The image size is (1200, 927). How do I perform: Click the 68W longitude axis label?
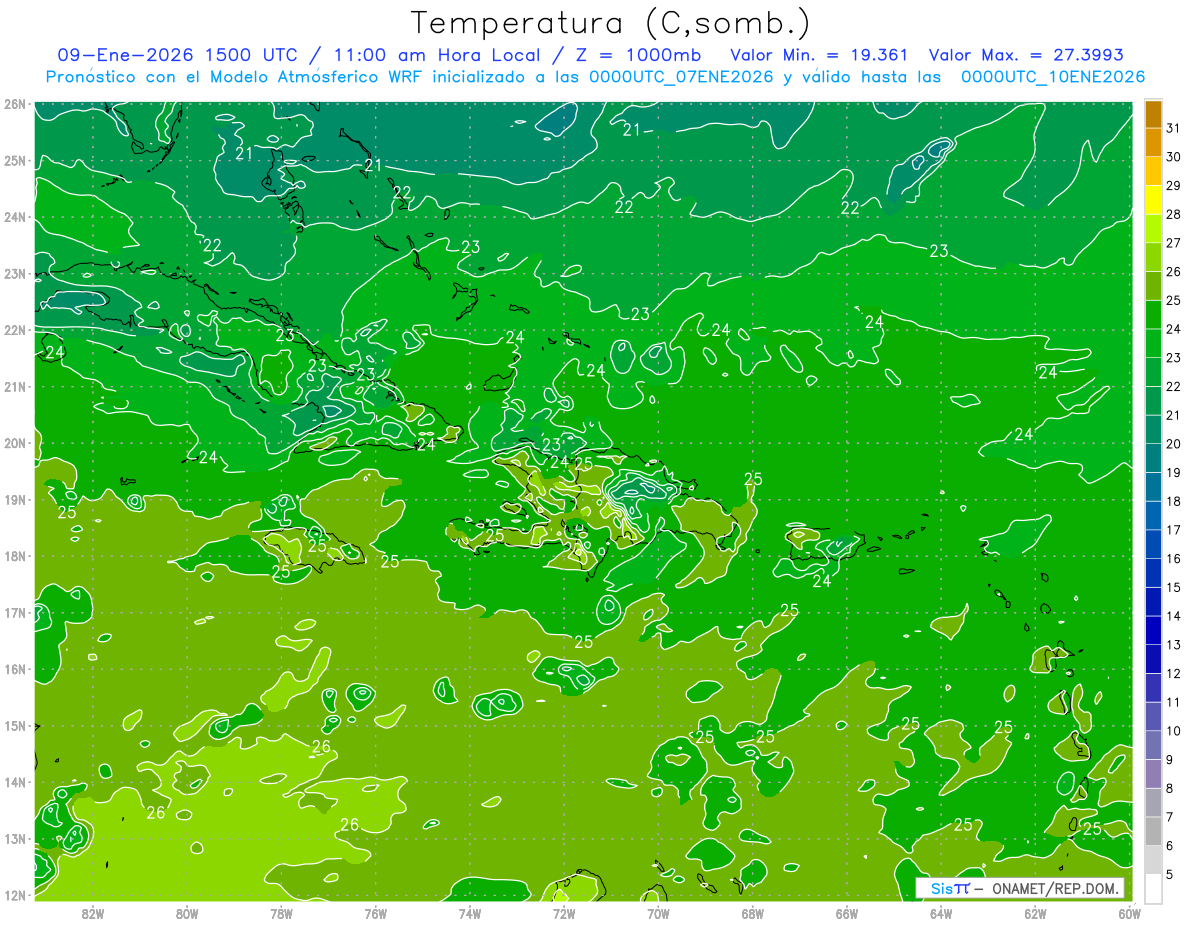[752, 912]
